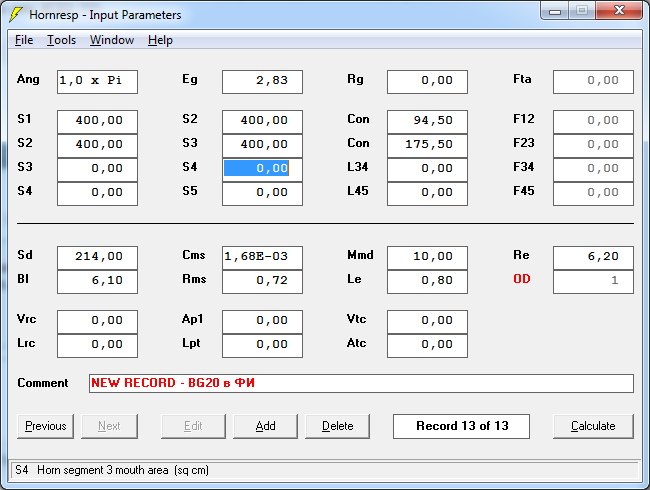Click the Eg field with 2,83

coord(262,82)
